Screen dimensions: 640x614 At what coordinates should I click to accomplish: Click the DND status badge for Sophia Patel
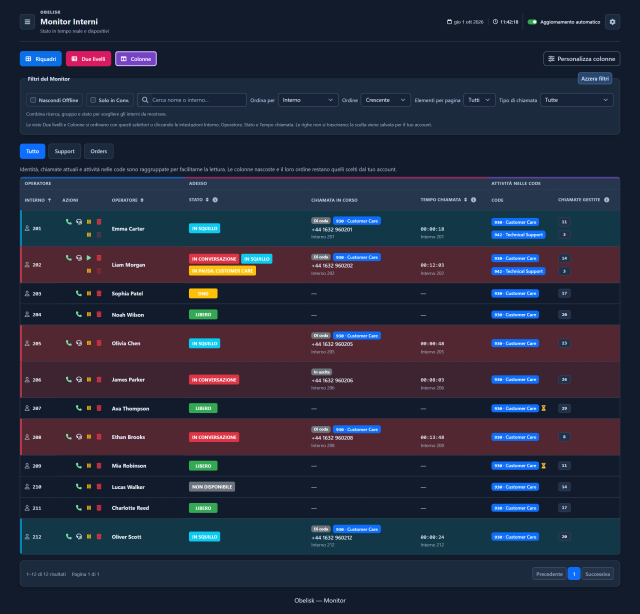click(x=203, y=294)
